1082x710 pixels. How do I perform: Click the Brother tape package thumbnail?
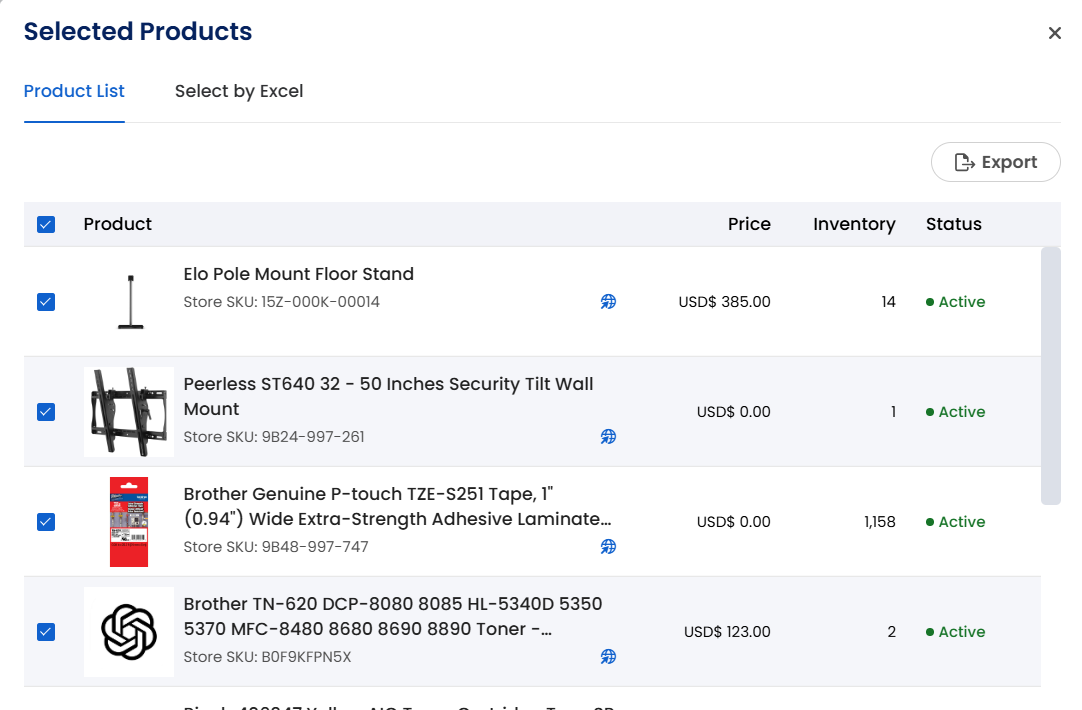(129, 522)
